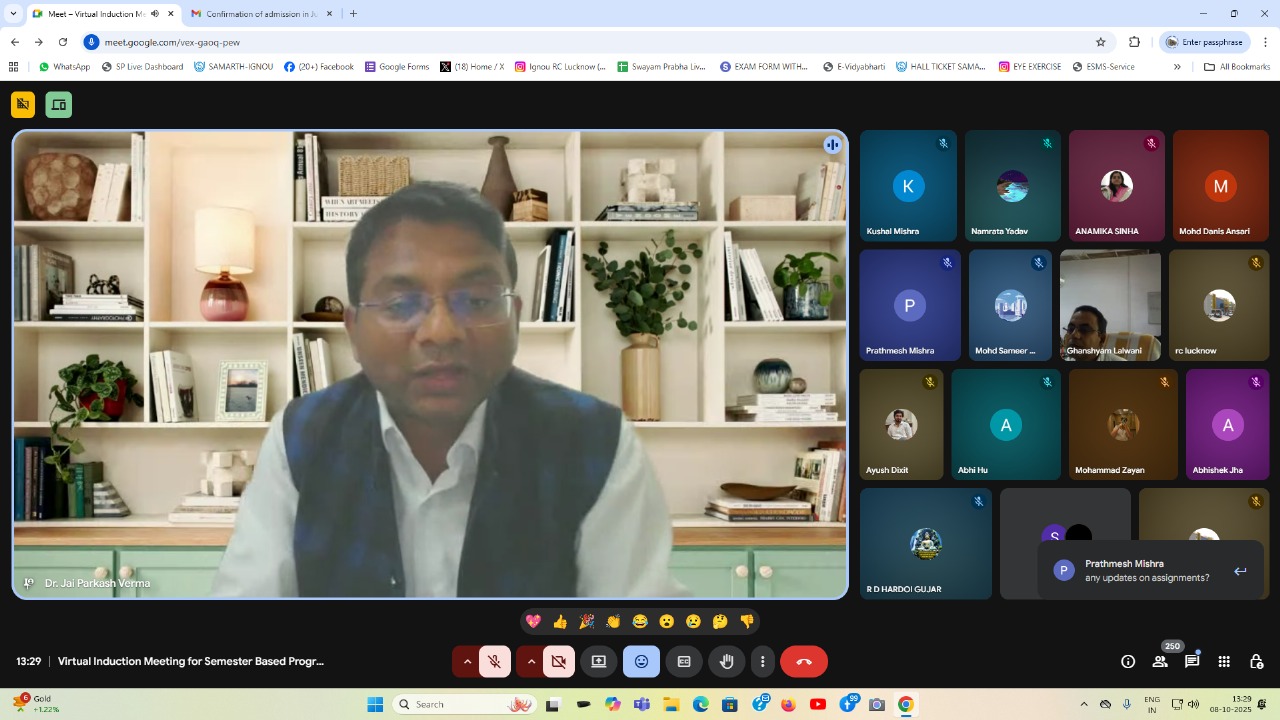
Task: Send the thumbs up reaction
Action: 560,622
